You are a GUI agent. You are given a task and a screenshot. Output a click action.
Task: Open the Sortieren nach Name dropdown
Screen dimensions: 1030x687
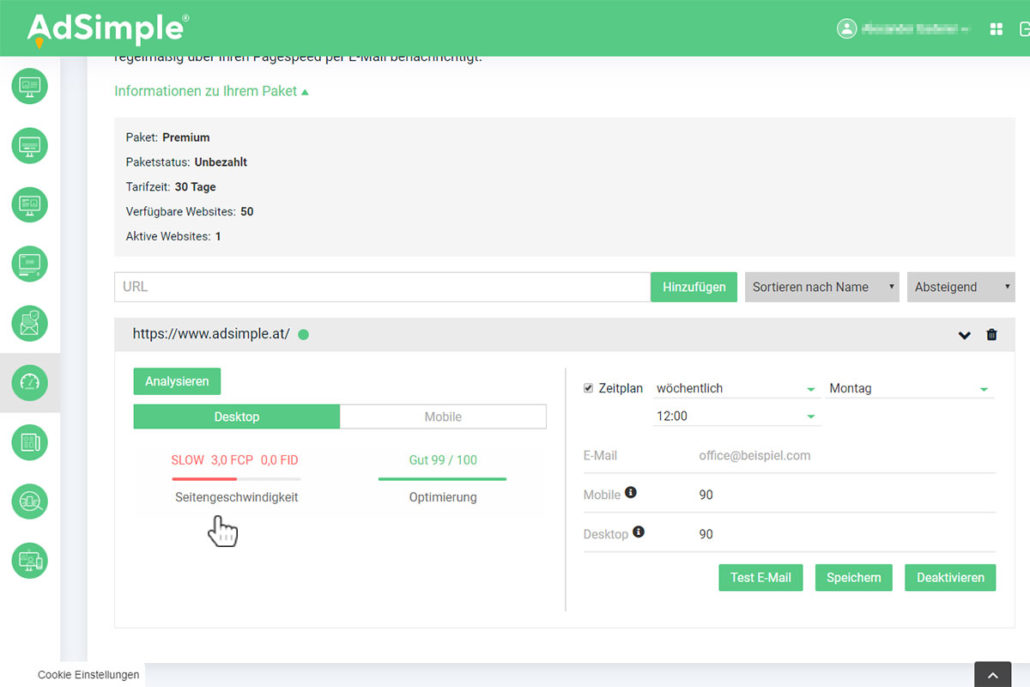click(x=821, y=287)
